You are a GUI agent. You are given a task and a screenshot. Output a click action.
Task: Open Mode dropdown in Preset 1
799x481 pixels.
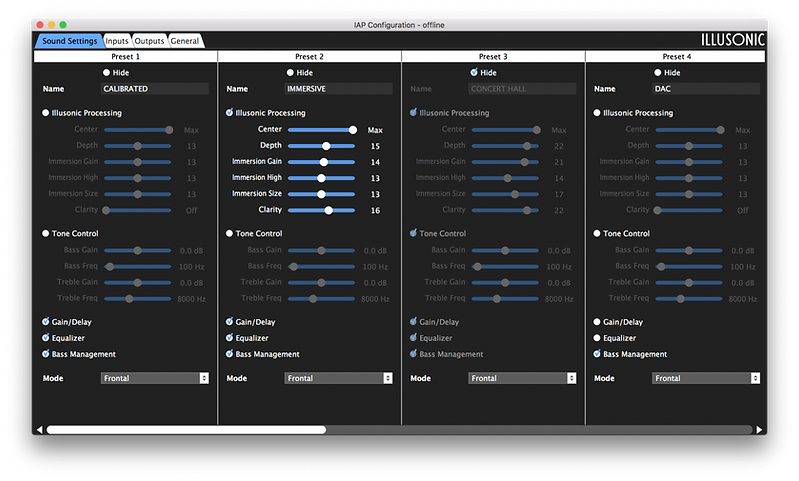[x=155, y=378]
